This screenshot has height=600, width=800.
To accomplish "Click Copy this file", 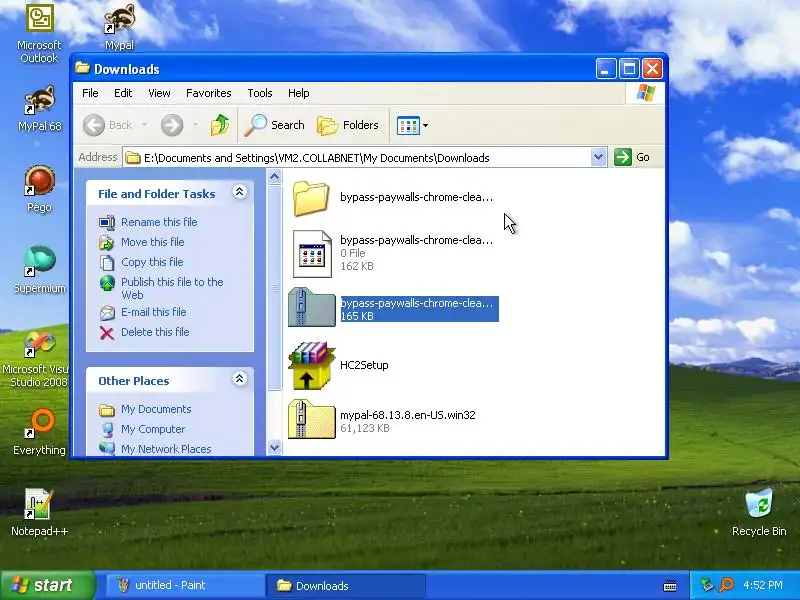I will (x=152, y=262).
